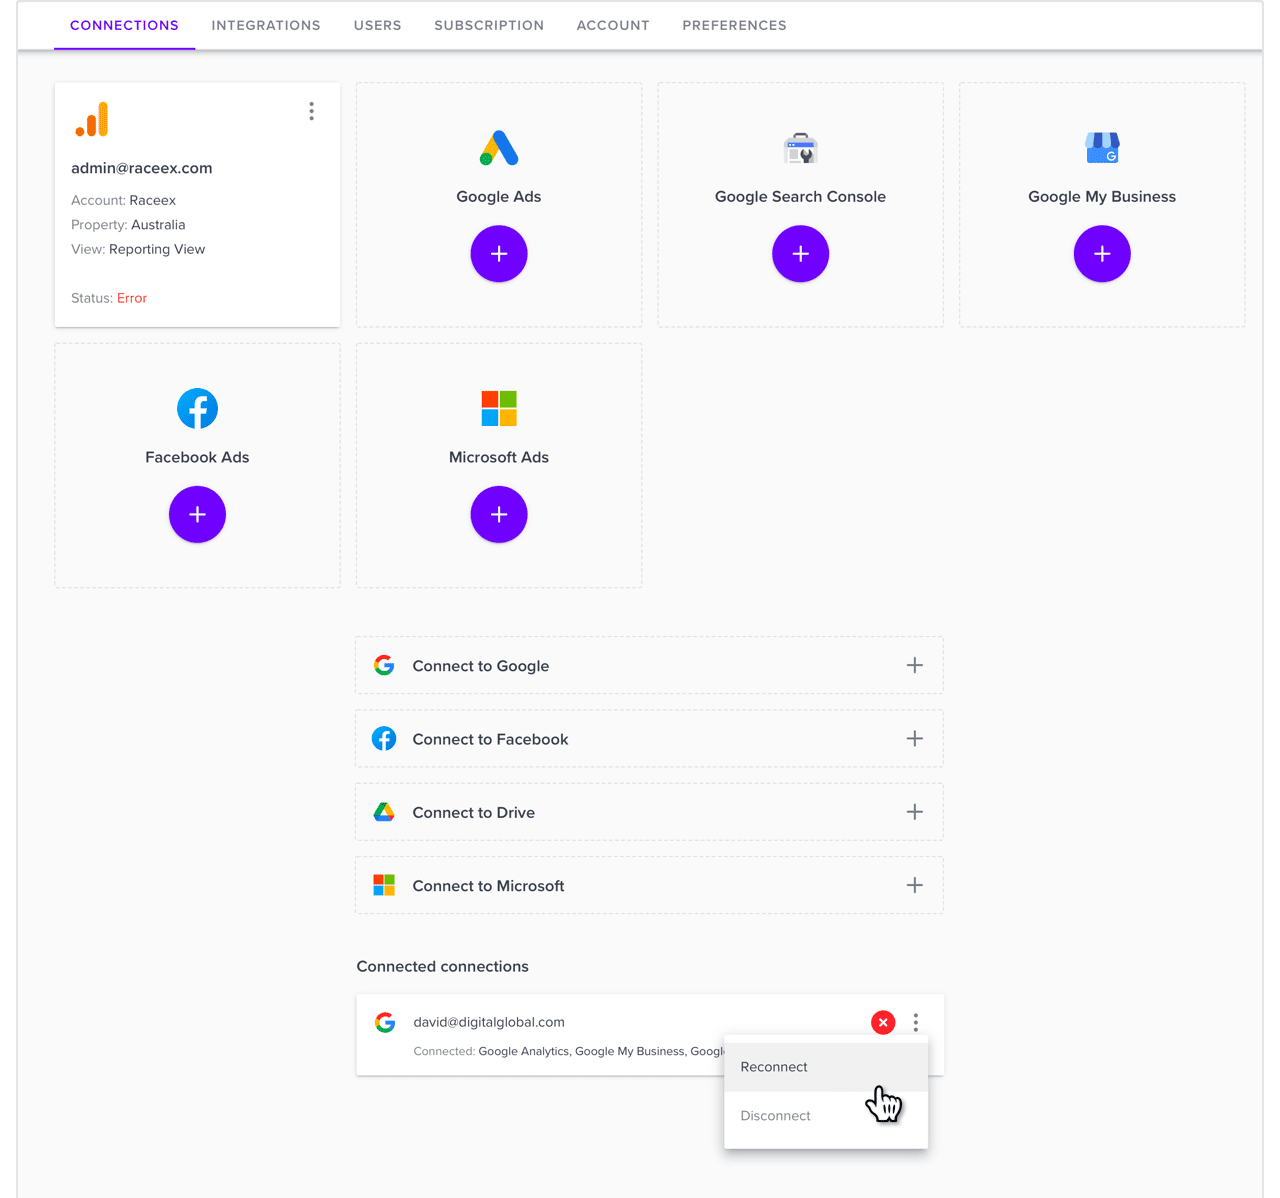This screenshot has height=1198, width=1280.
Task: Click the Google Search Console card title
Action: point(801,197)
